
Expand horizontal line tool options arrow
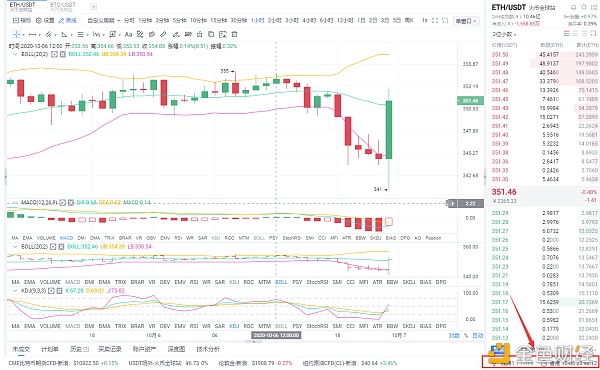click(39, 35)
